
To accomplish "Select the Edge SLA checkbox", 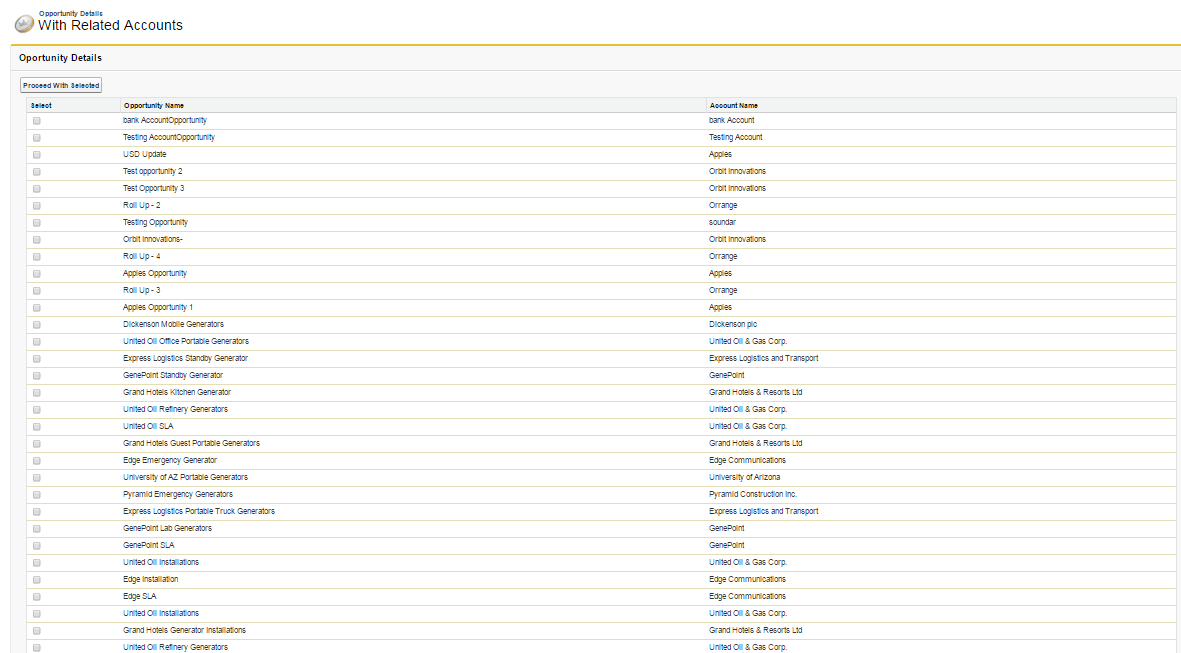I will 37,597.
